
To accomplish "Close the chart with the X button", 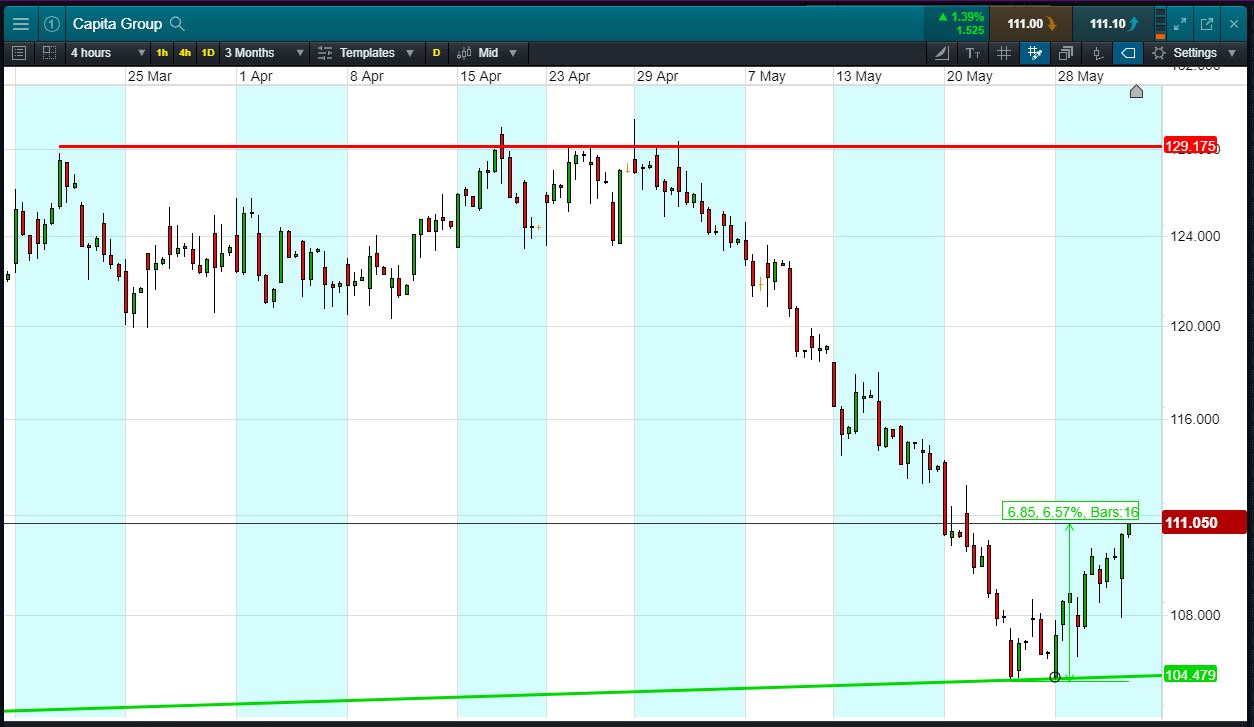I will (1234, 23).
